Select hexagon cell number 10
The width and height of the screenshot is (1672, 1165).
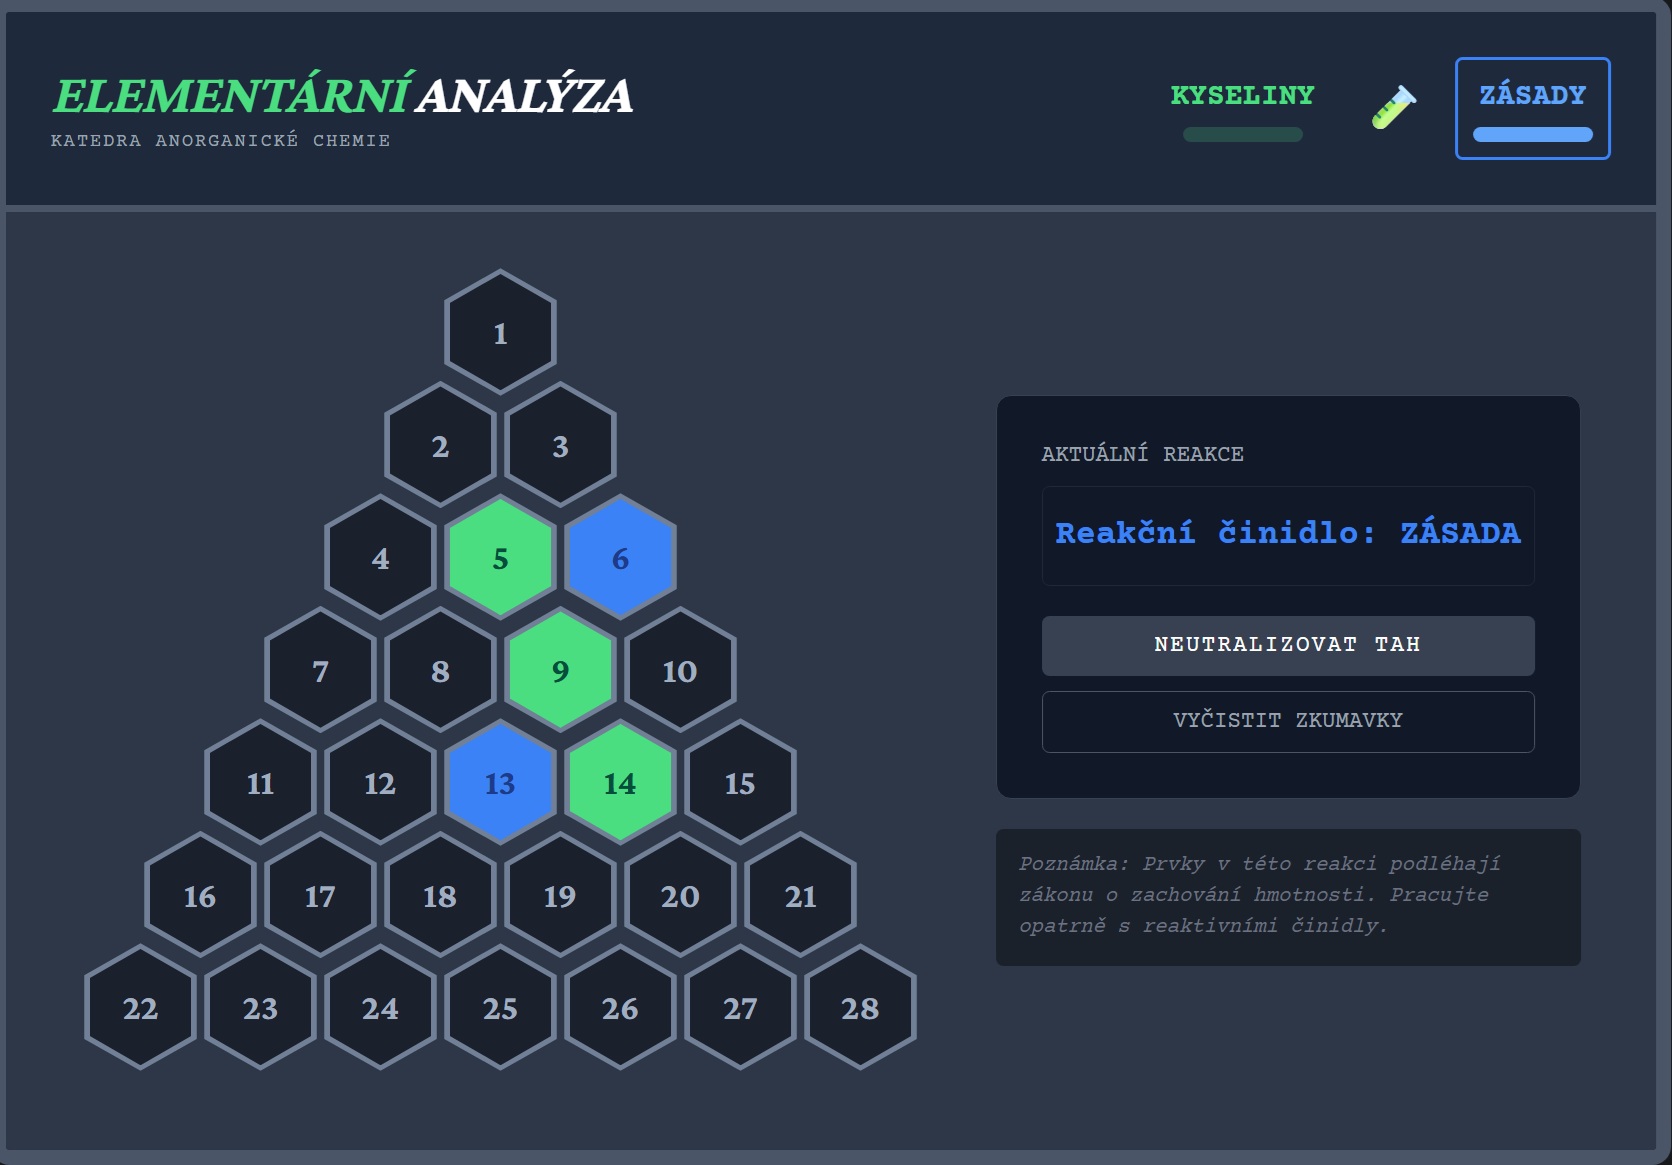pyautogui.click(x=680, y=671)
